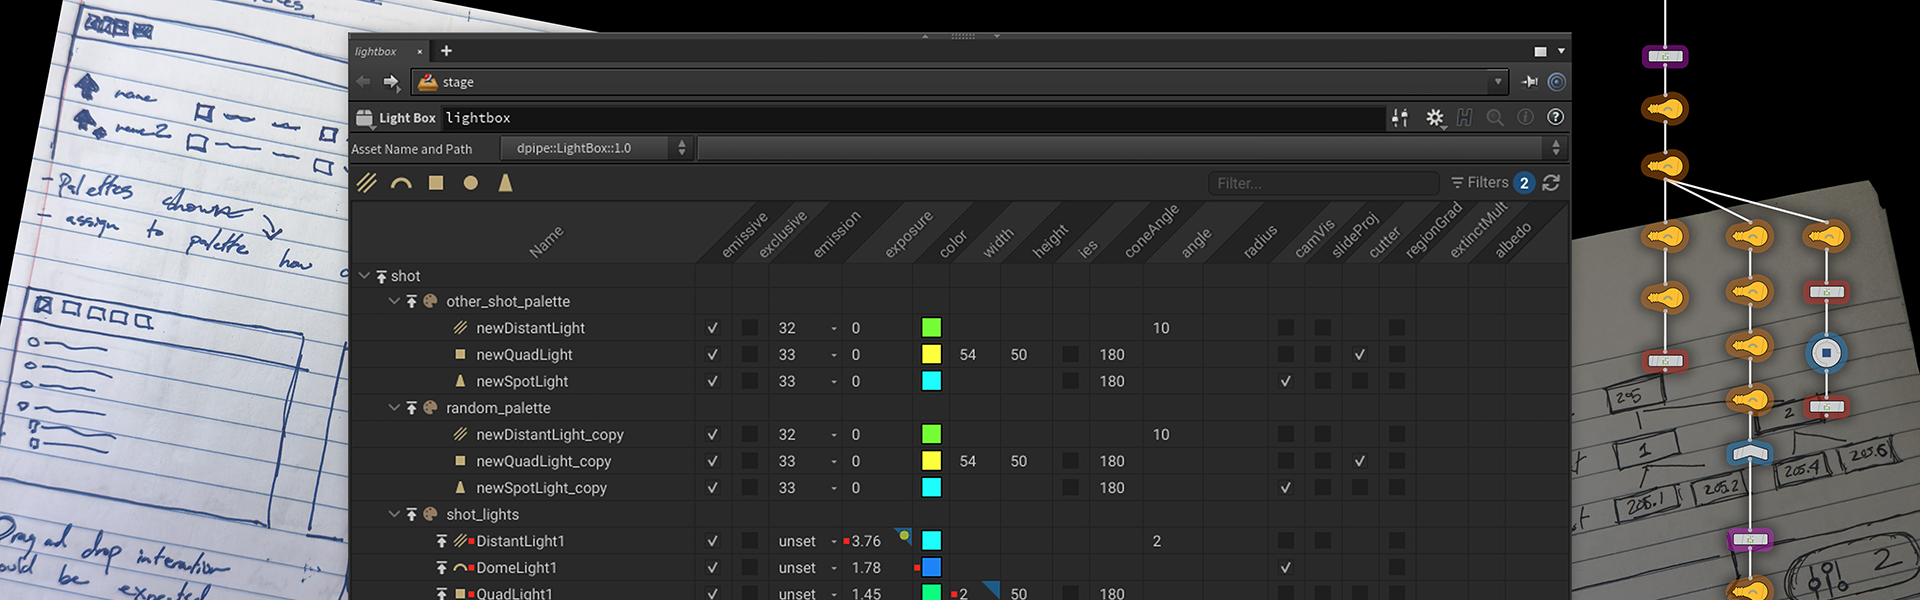Select the purple node atop the network graph
The image size is (1920, 600).
point(1665,57)
